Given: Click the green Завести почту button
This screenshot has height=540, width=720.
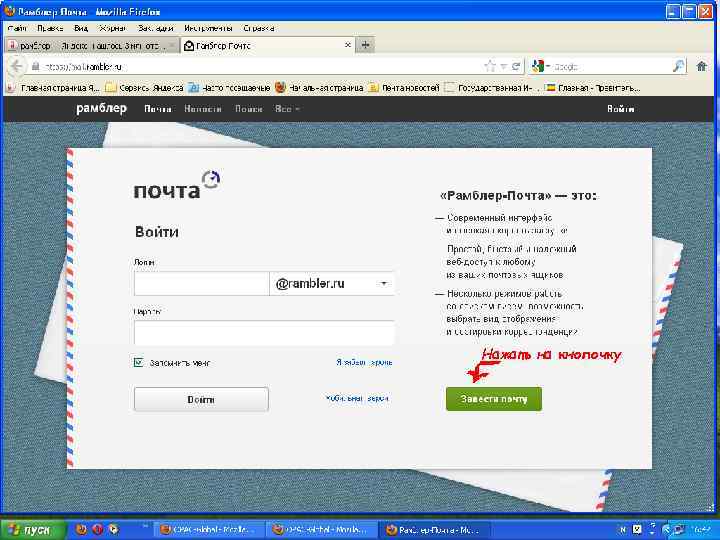Looking at the screenshot, I should pos(494,399).
